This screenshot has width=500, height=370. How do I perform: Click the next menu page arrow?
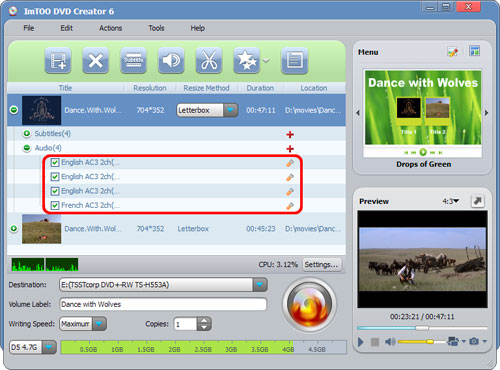(486, 113)
